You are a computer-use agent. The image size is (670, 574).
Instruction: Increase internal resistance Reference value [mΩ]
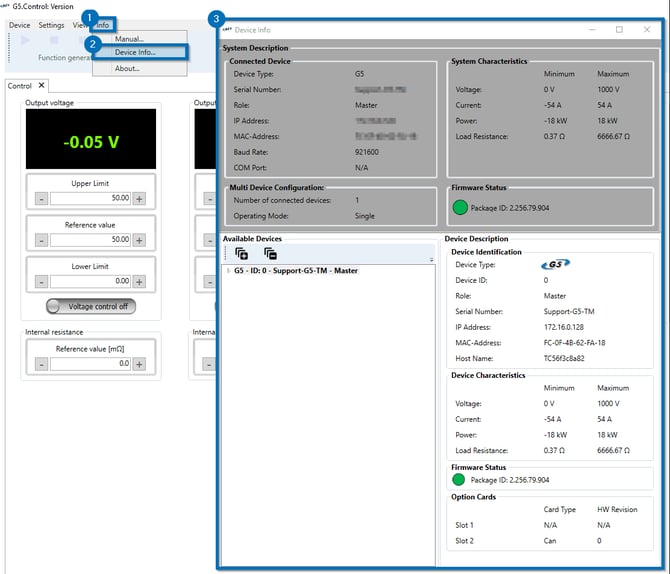[139, 364]
